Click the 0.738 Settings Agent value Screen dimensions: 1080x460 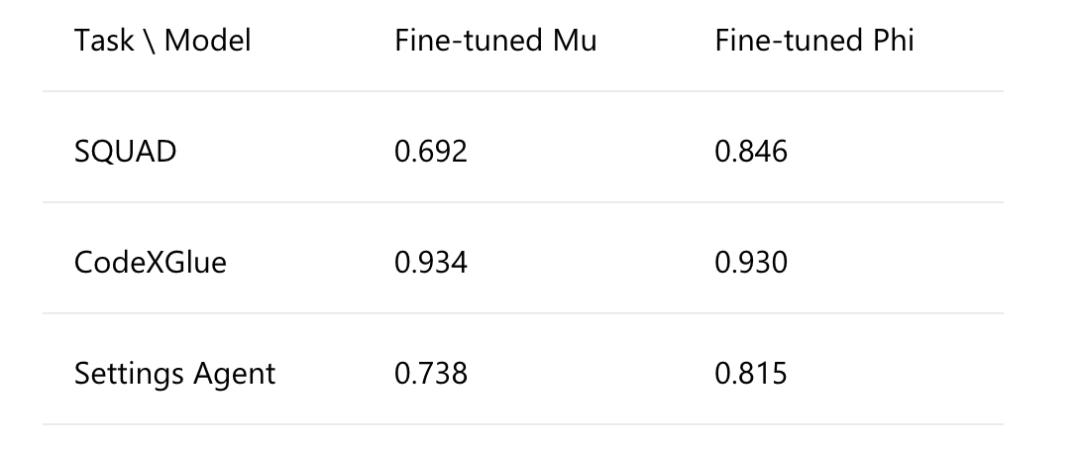point(431,374)
